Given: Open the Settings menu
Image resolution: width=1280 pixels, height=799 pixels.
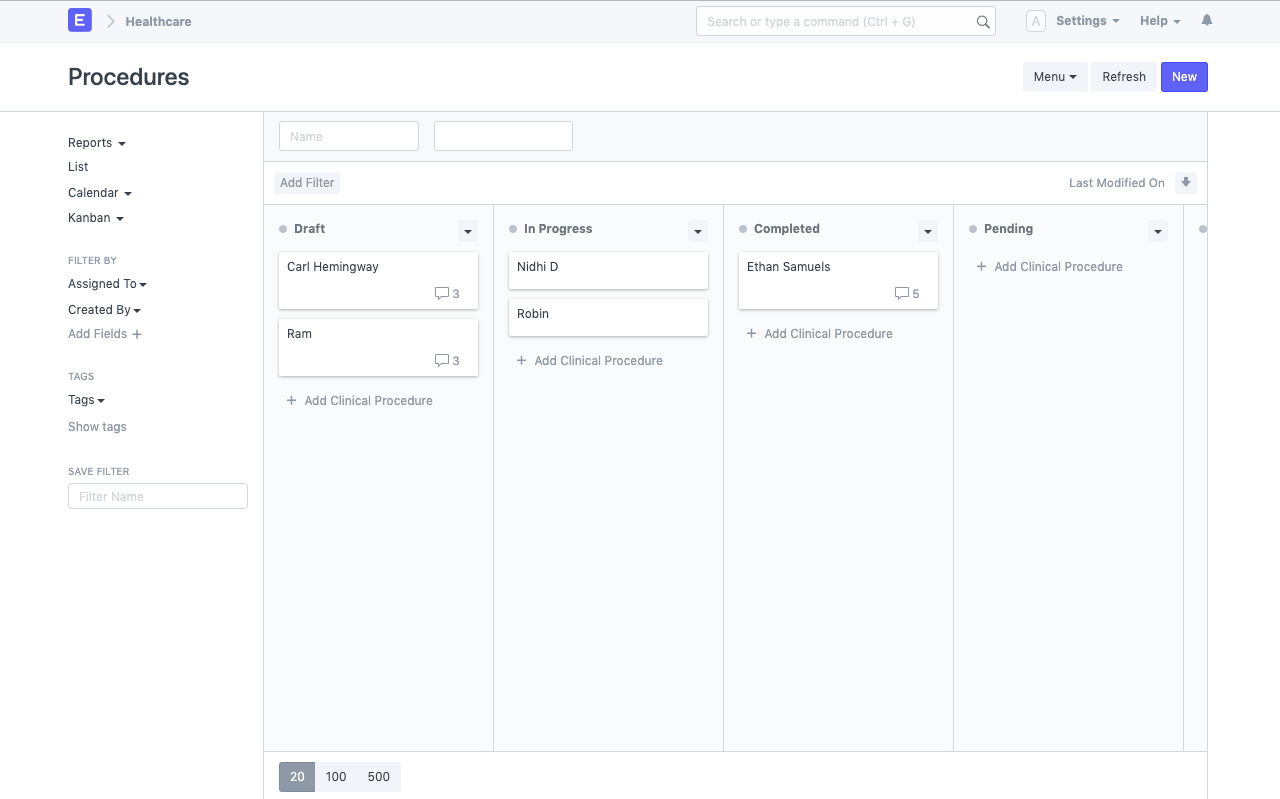Looking at the screenshot, I should point(1087,21).
